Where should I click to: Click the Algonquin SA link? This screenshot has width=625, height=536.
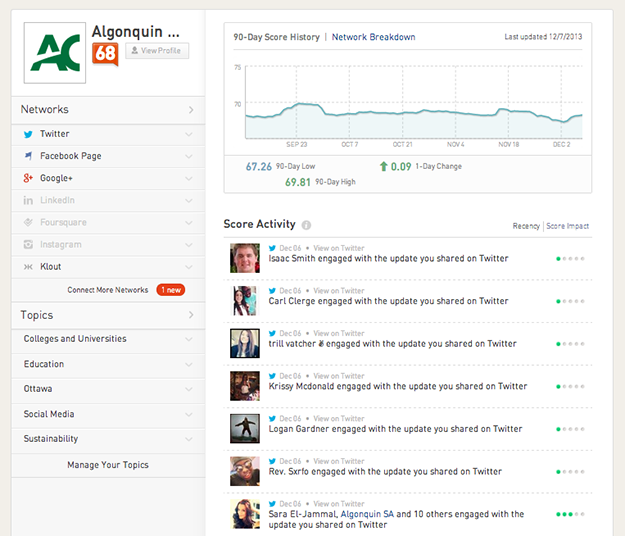coord(367,514)
